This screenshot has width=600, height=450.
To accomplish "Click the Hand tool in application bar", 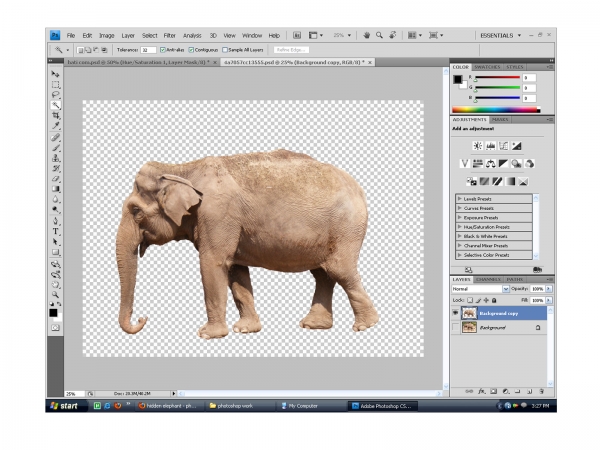I will (367, 35).
